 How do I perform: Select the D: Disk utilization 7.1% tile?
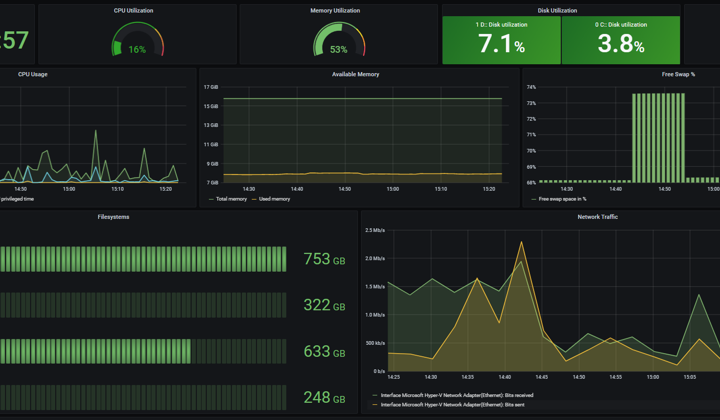501,40
